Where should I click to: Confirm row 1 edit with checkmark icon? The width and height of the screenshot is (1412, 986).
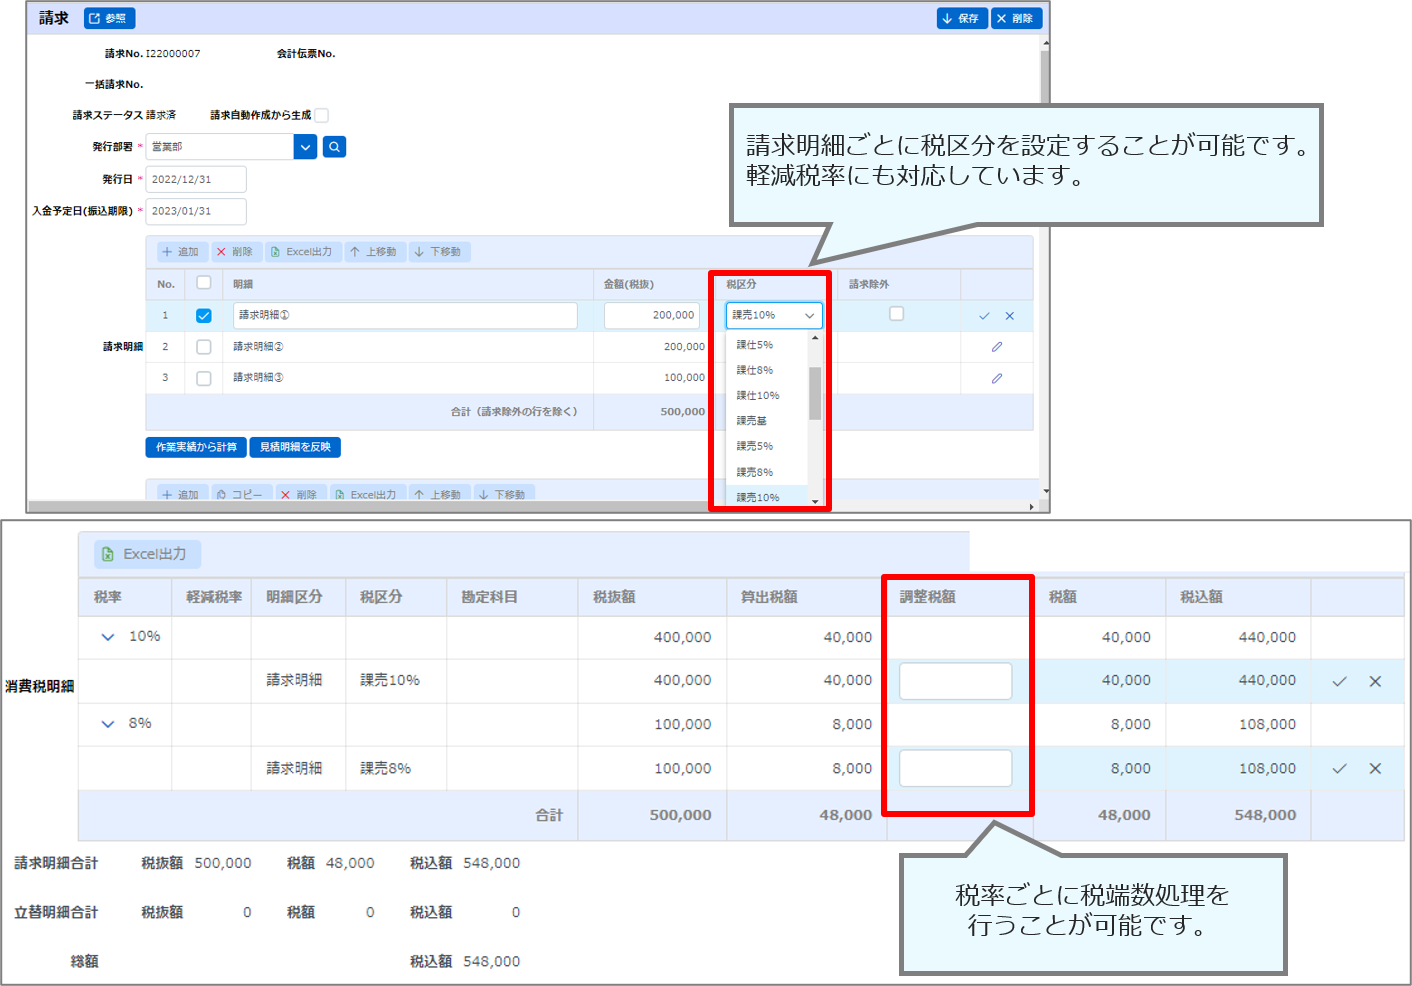point(984,316)
